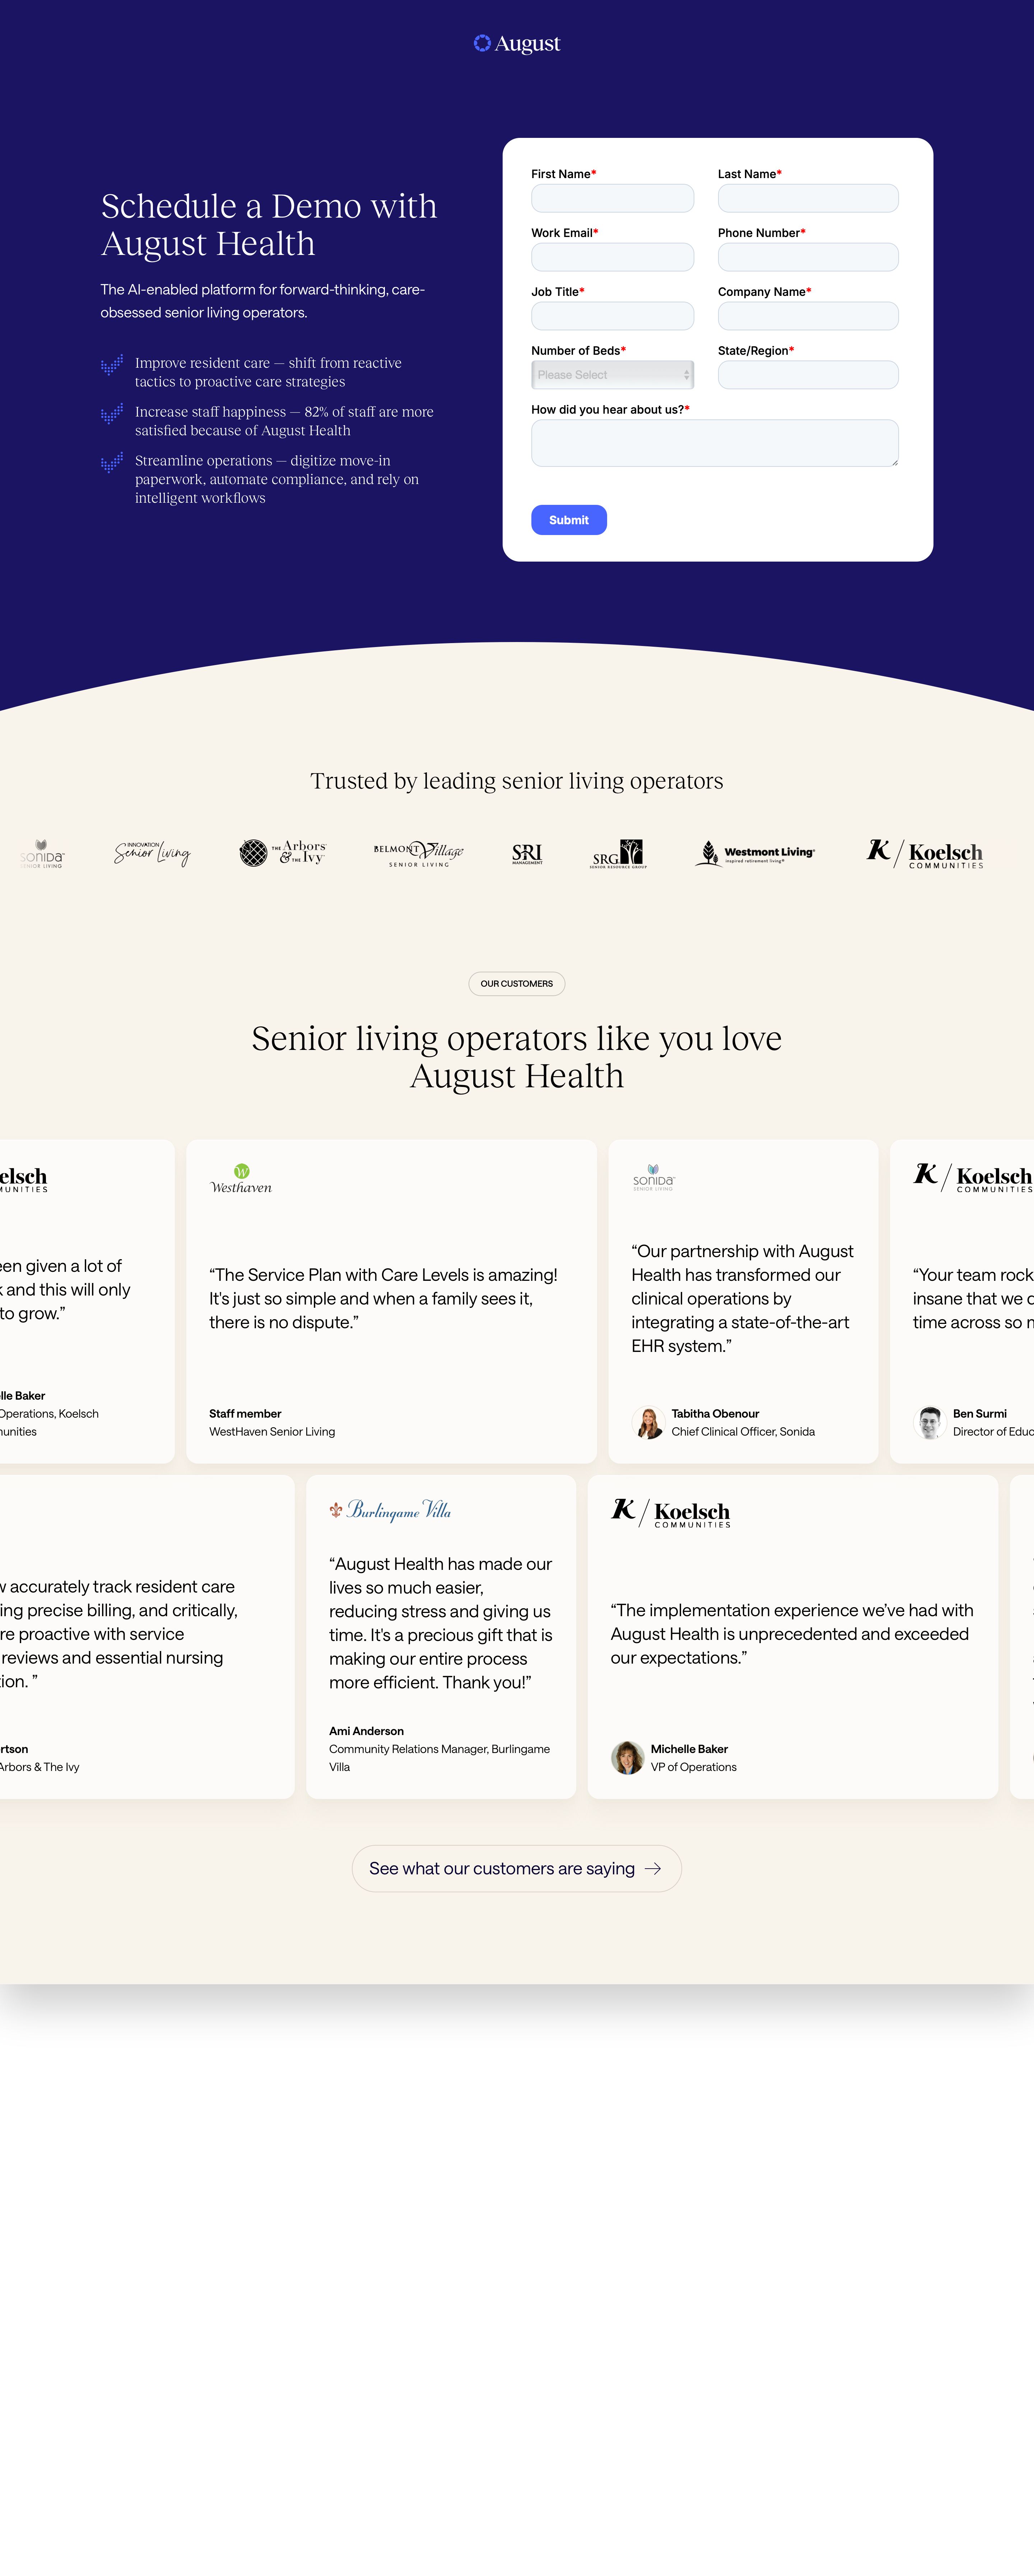Click the Last Name input field
Screen dimensions: 1034x2576
808,198
